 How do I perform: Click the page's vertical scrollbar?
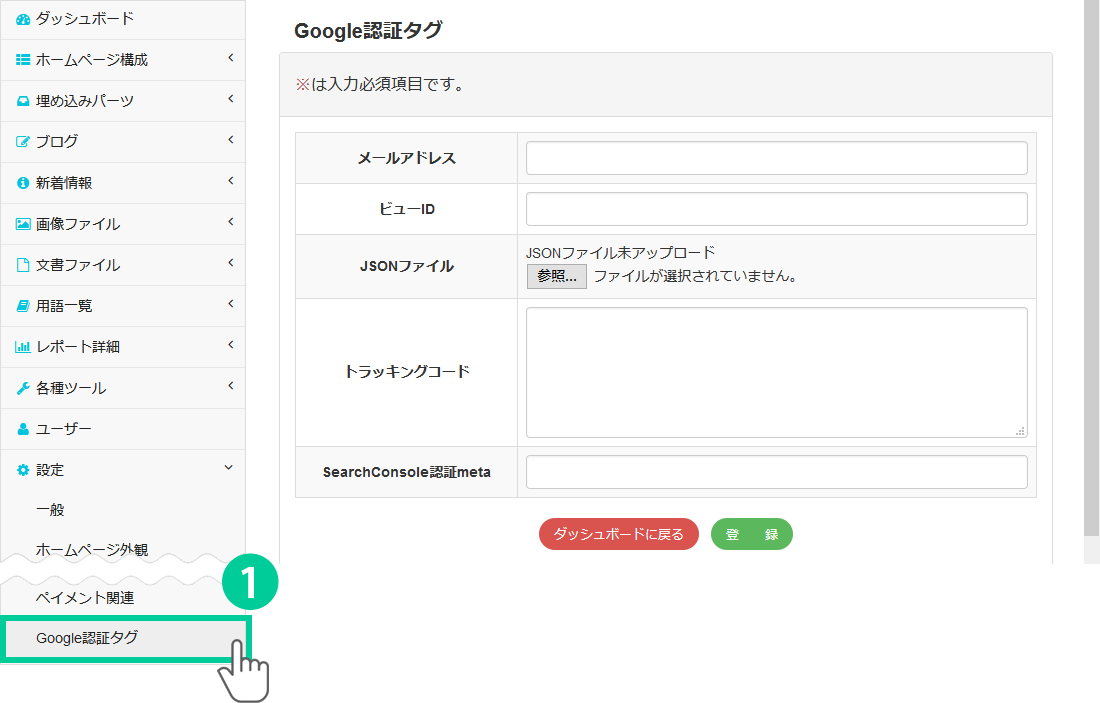coord(1091,270)
